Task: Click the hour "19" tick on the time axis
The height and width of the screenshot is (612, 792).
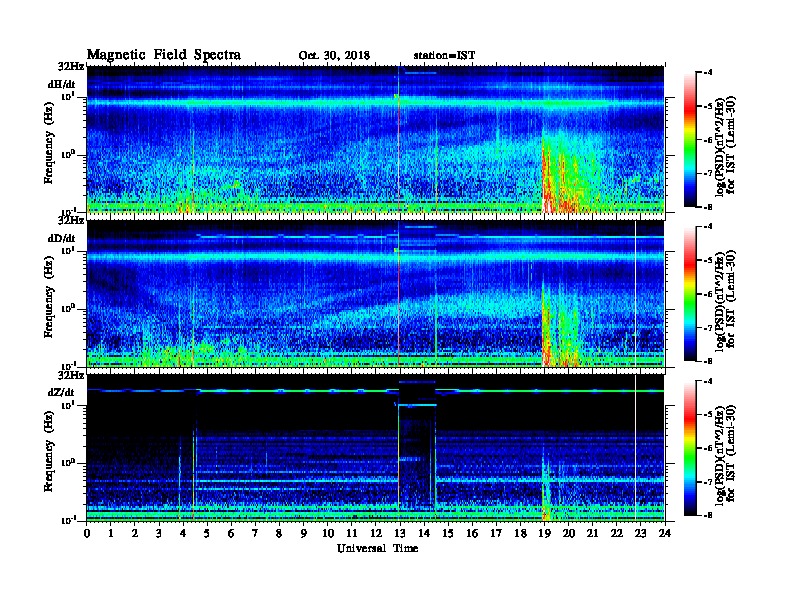Action: 544,533
